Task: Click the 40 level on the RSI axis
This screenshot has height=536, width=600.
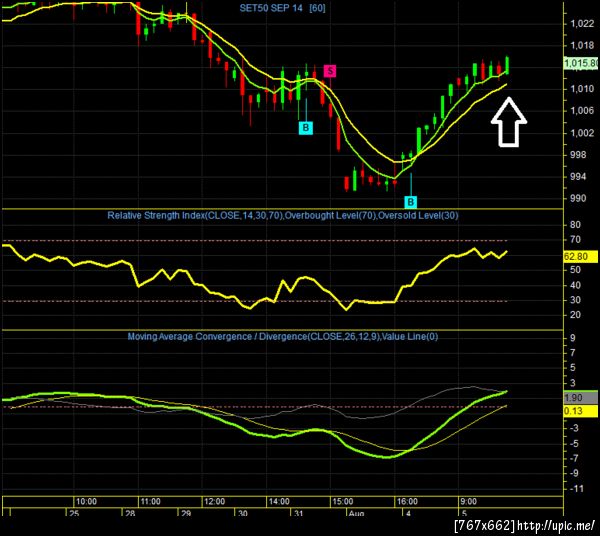Action: 576,285
